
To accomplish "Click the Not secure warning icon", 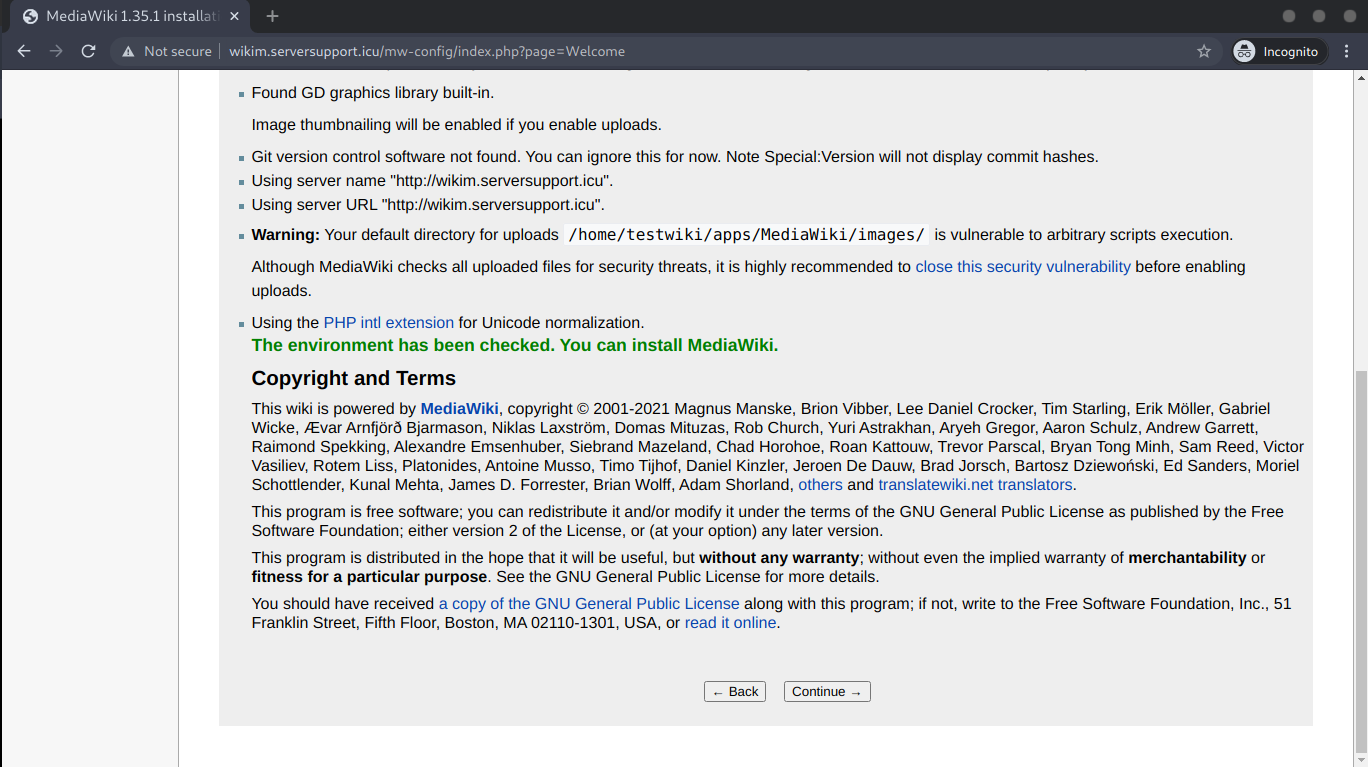I will coord(127,51).
